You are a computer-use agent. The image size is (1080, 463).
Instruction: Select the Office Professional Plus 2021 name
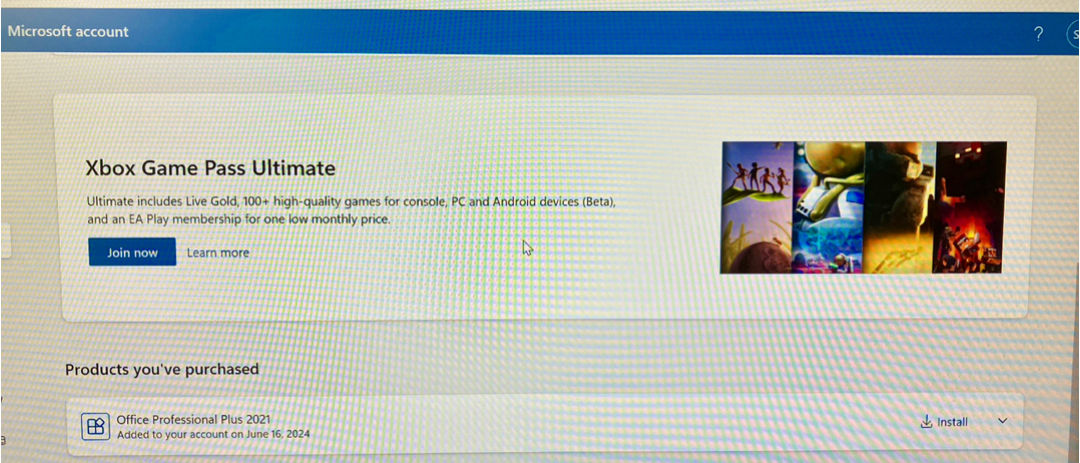pyautogui.click(x=194, y=419)
